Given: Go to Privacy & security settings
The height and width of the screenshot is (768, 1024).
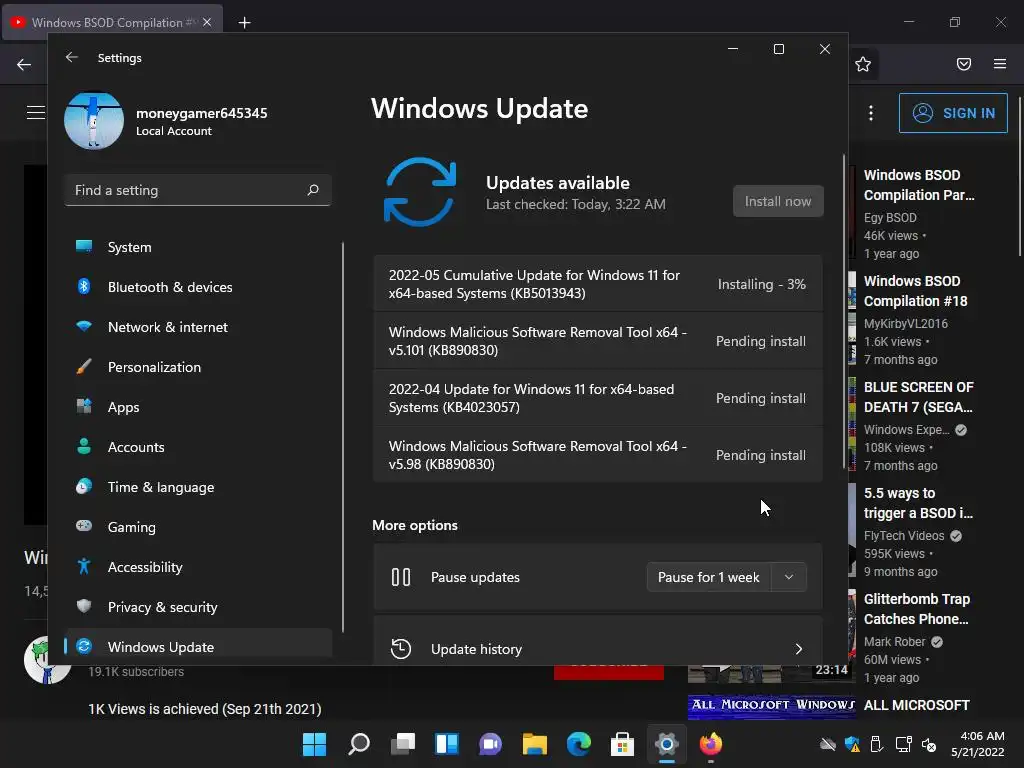Looking at the screenshot, I should [199, 607].
